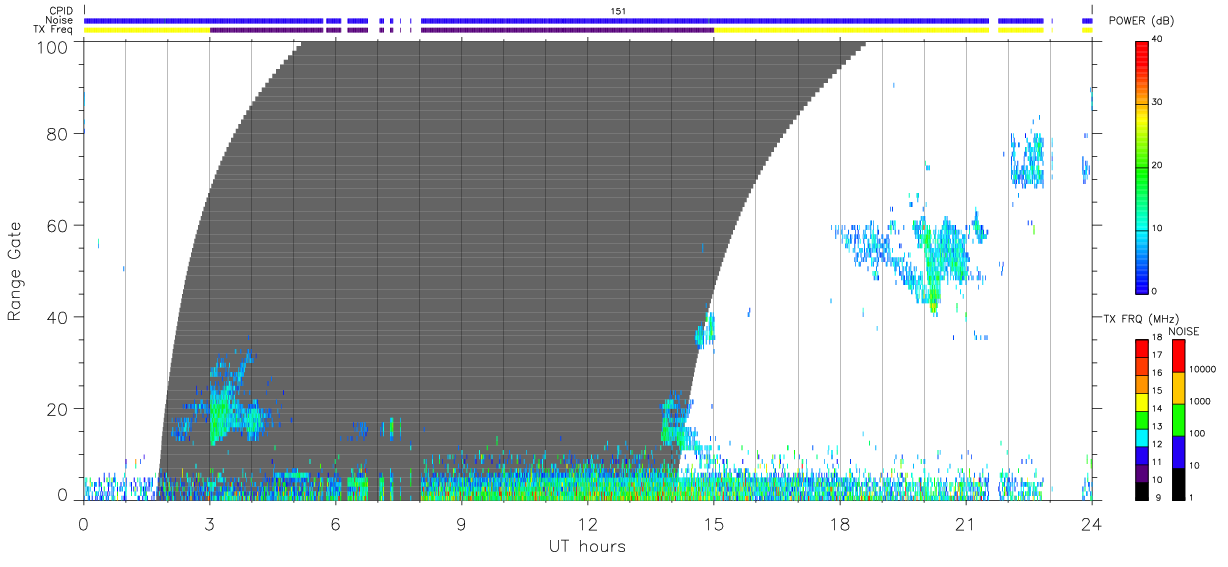
Task: Click the 'TX Freq' row label
Action: pos(54,29)
